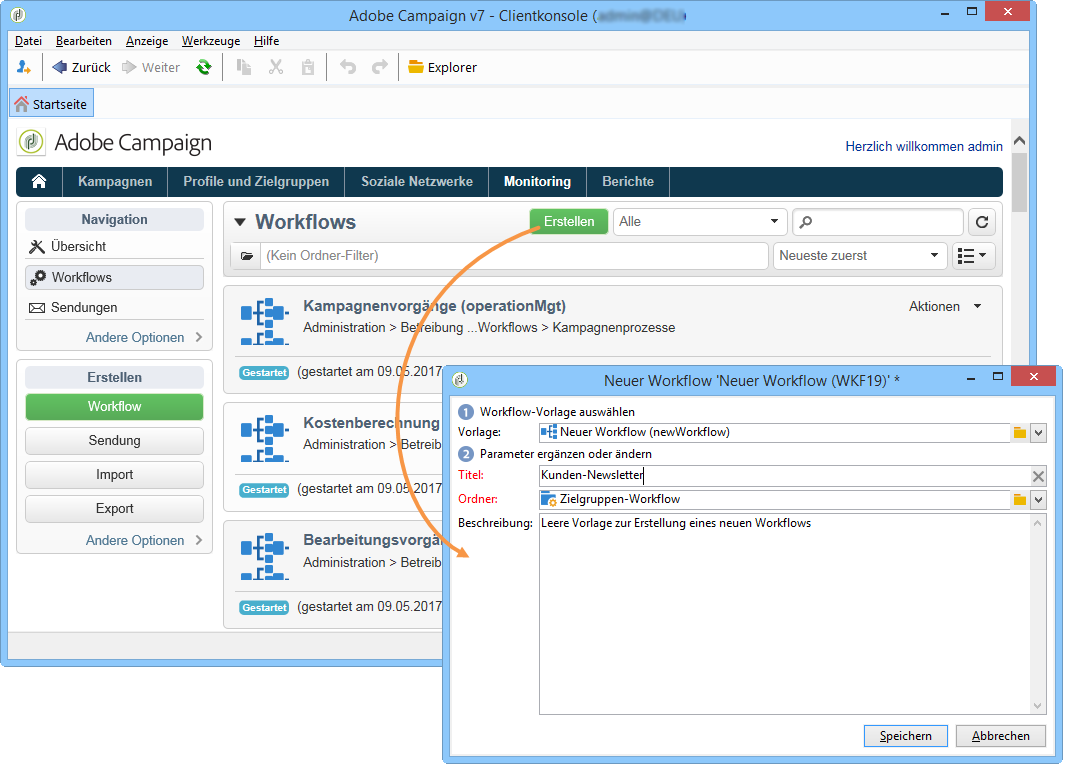This screenshot has width=1082, height=782.
Task: Click the green Workflow create button
Action: 115,407
